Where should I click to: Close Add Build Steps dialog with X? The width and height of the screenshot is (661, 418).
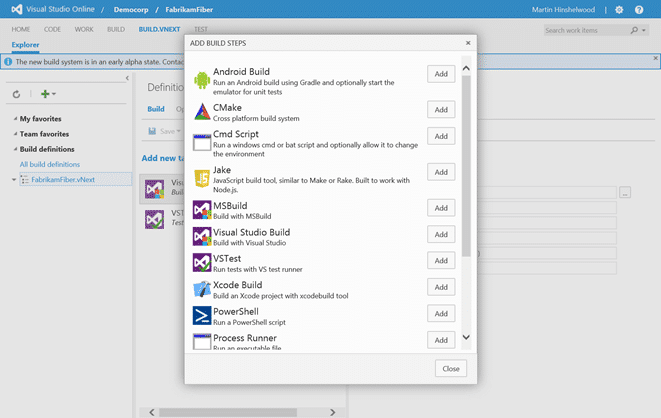468,43
